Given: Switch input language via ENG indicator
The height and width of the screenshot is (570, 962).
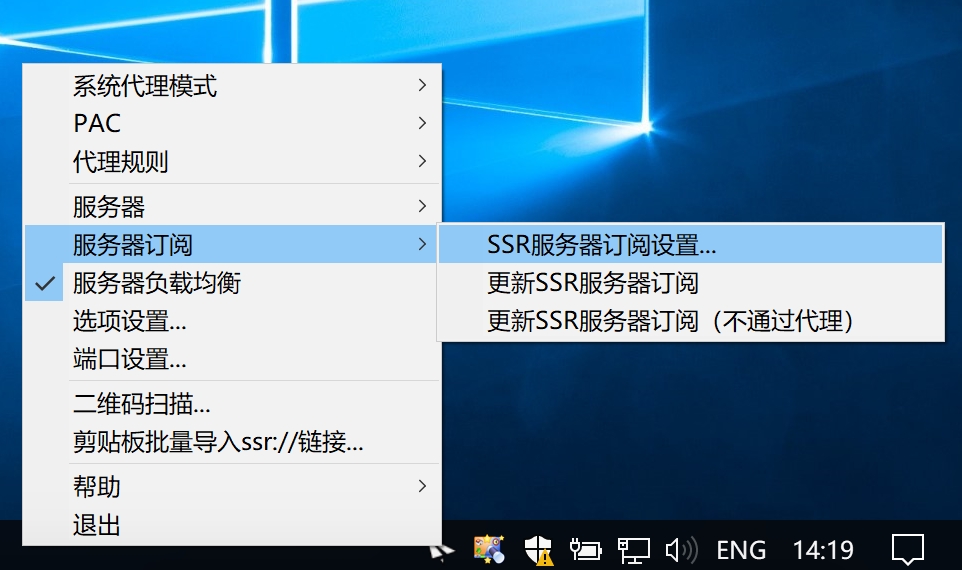Looking at the screenshot, I should click(x=741, y=549).
